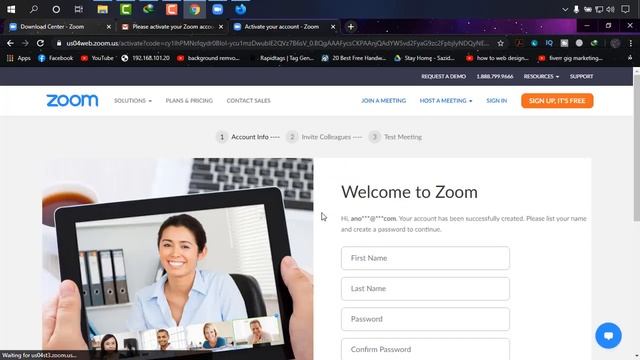The height and width of the screenshot is (360, 640).
Task: Open the SUPPORT link
Action: (x=581, y=76)
